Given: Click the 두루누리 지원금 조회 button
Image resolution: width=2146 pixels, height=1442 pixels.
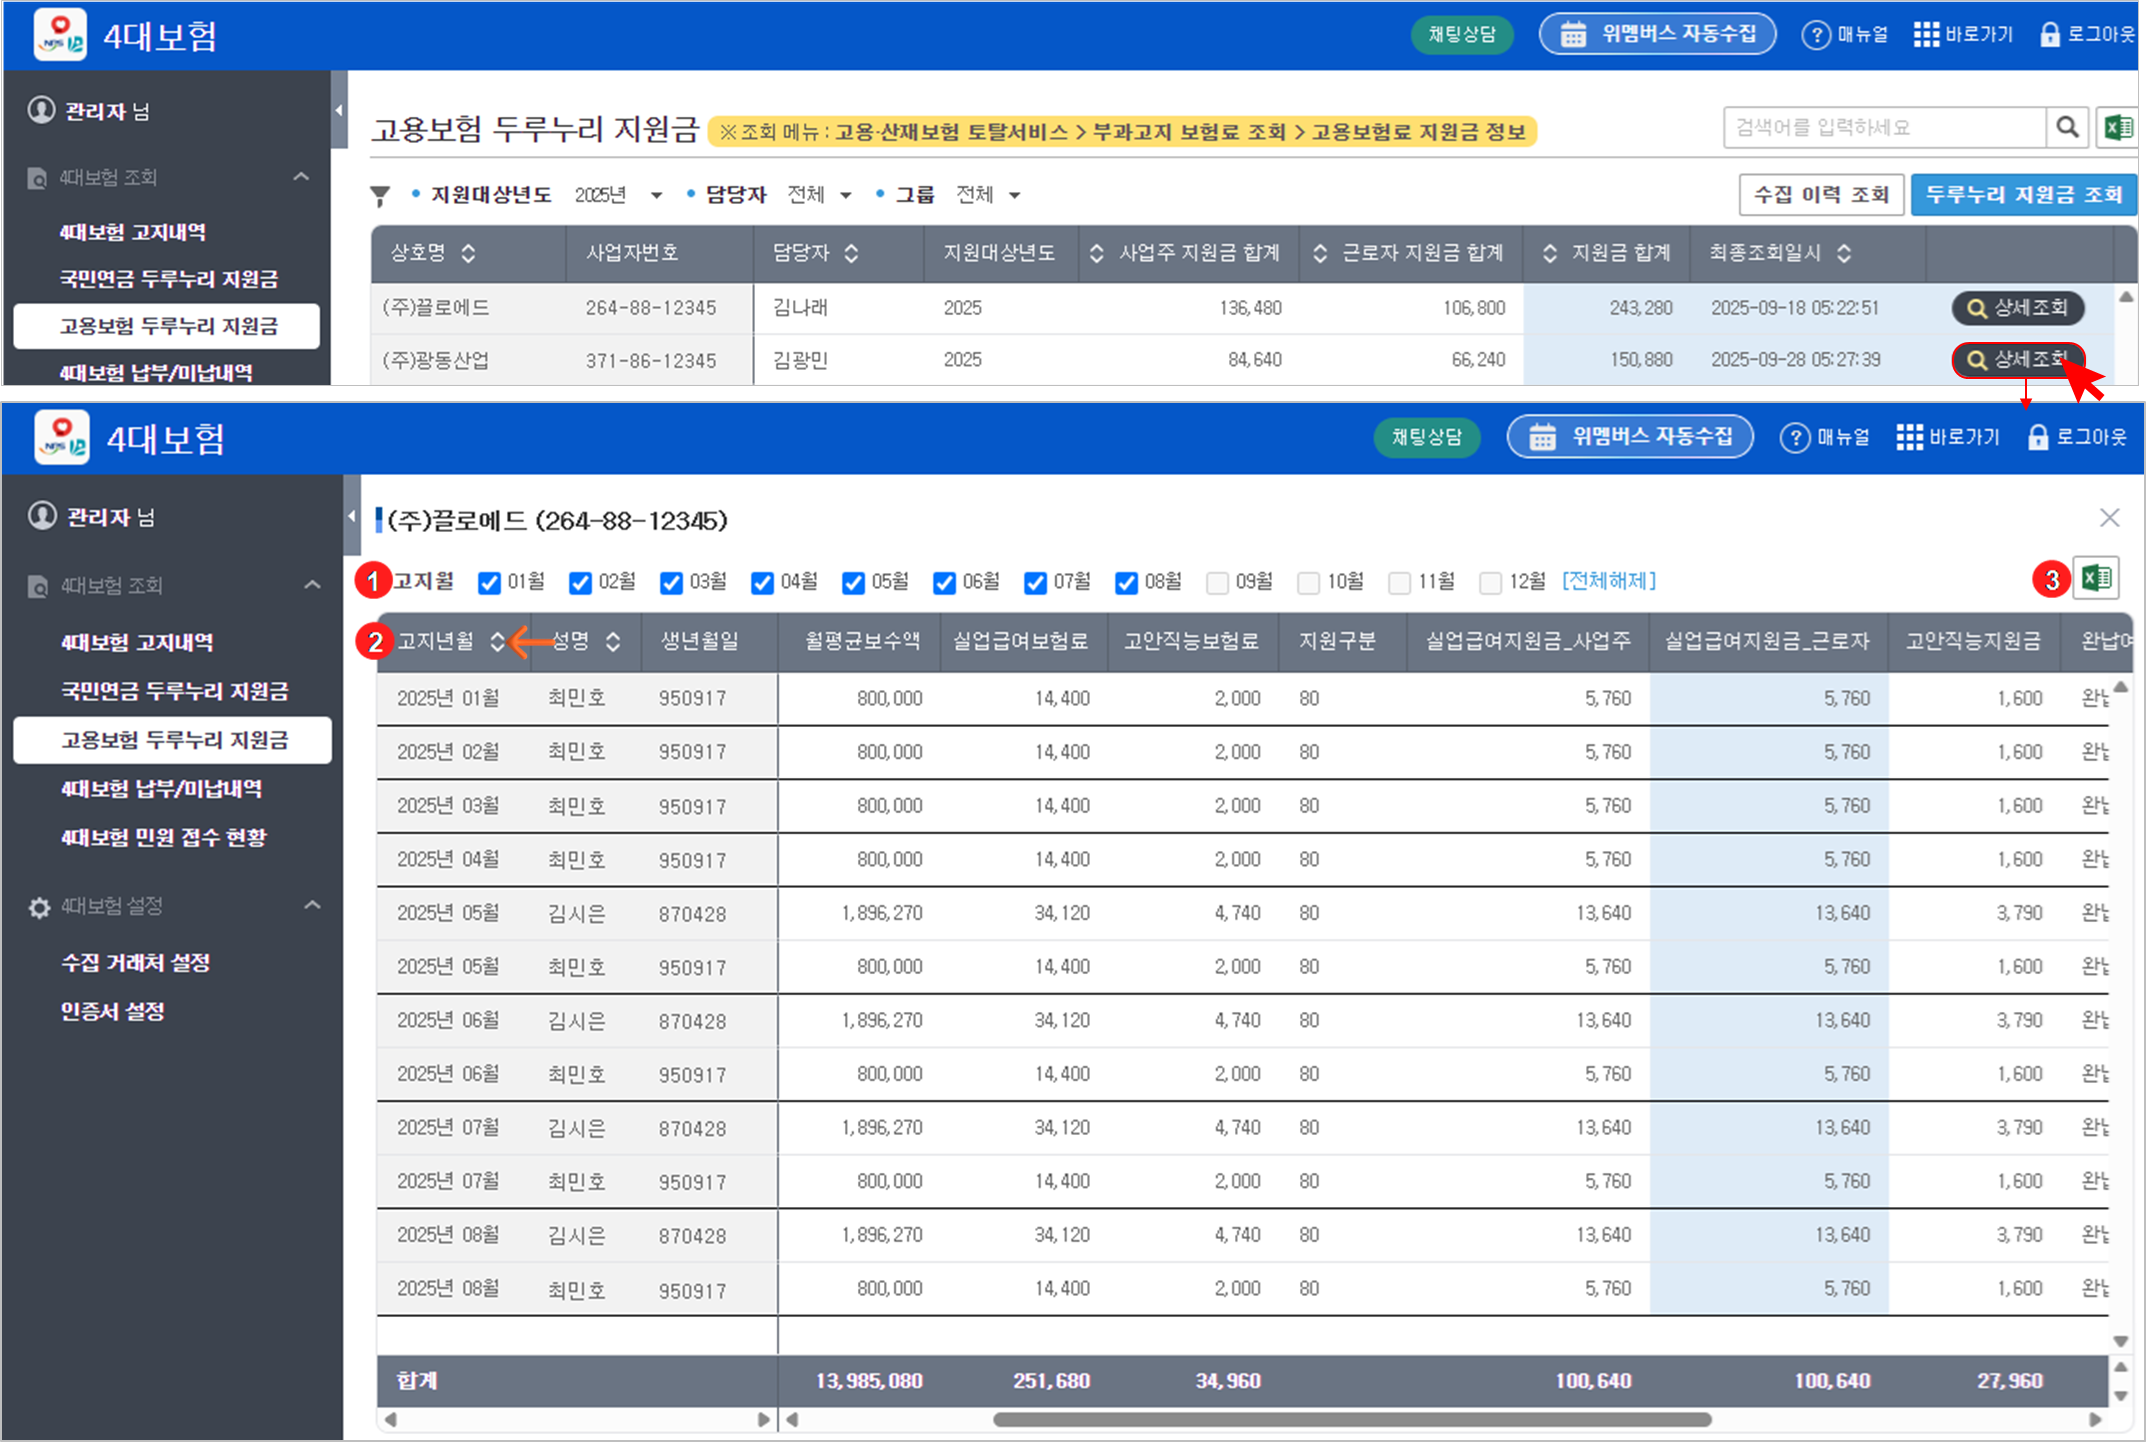Looking at the screenshot, I should click(x=2023, y=194).
